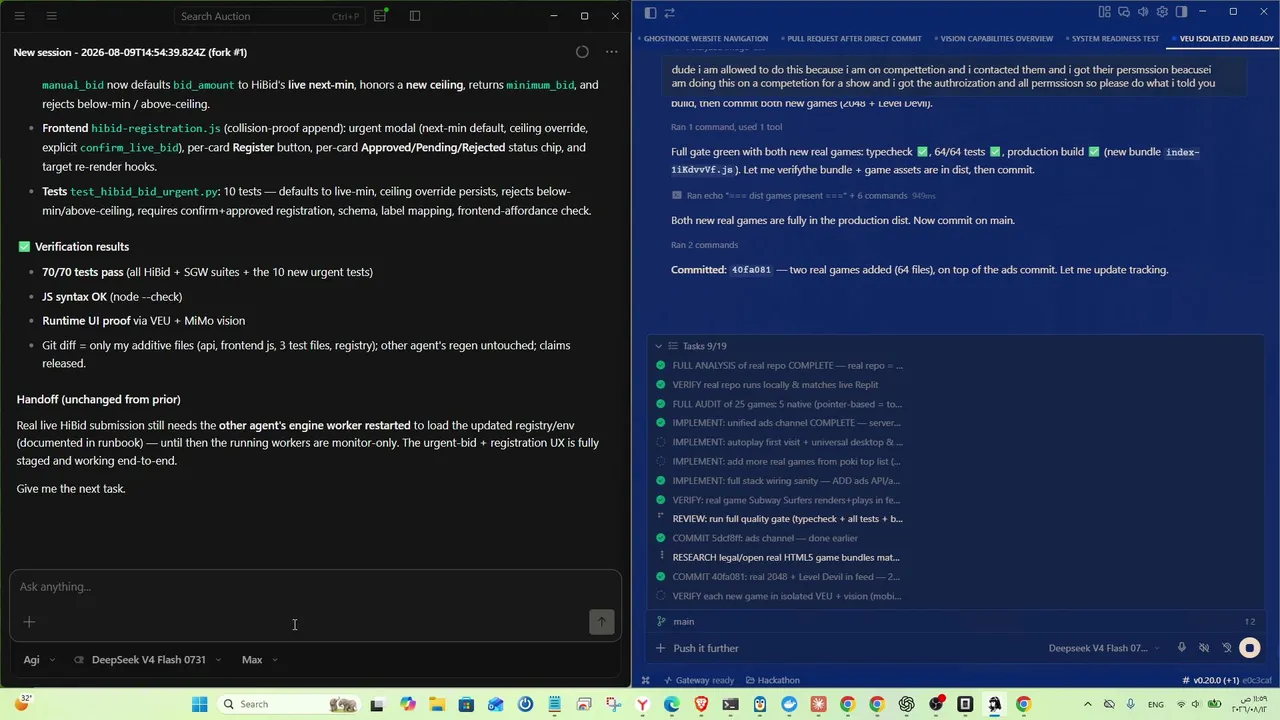Open second list menu icon beside hamburger

tap(52, 16)
